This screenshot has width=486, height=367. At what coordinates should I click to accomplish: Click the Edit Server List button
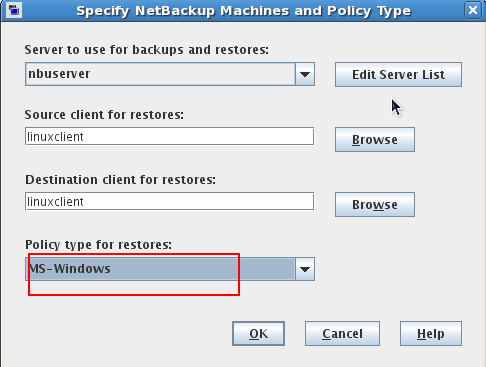[398, 74]
